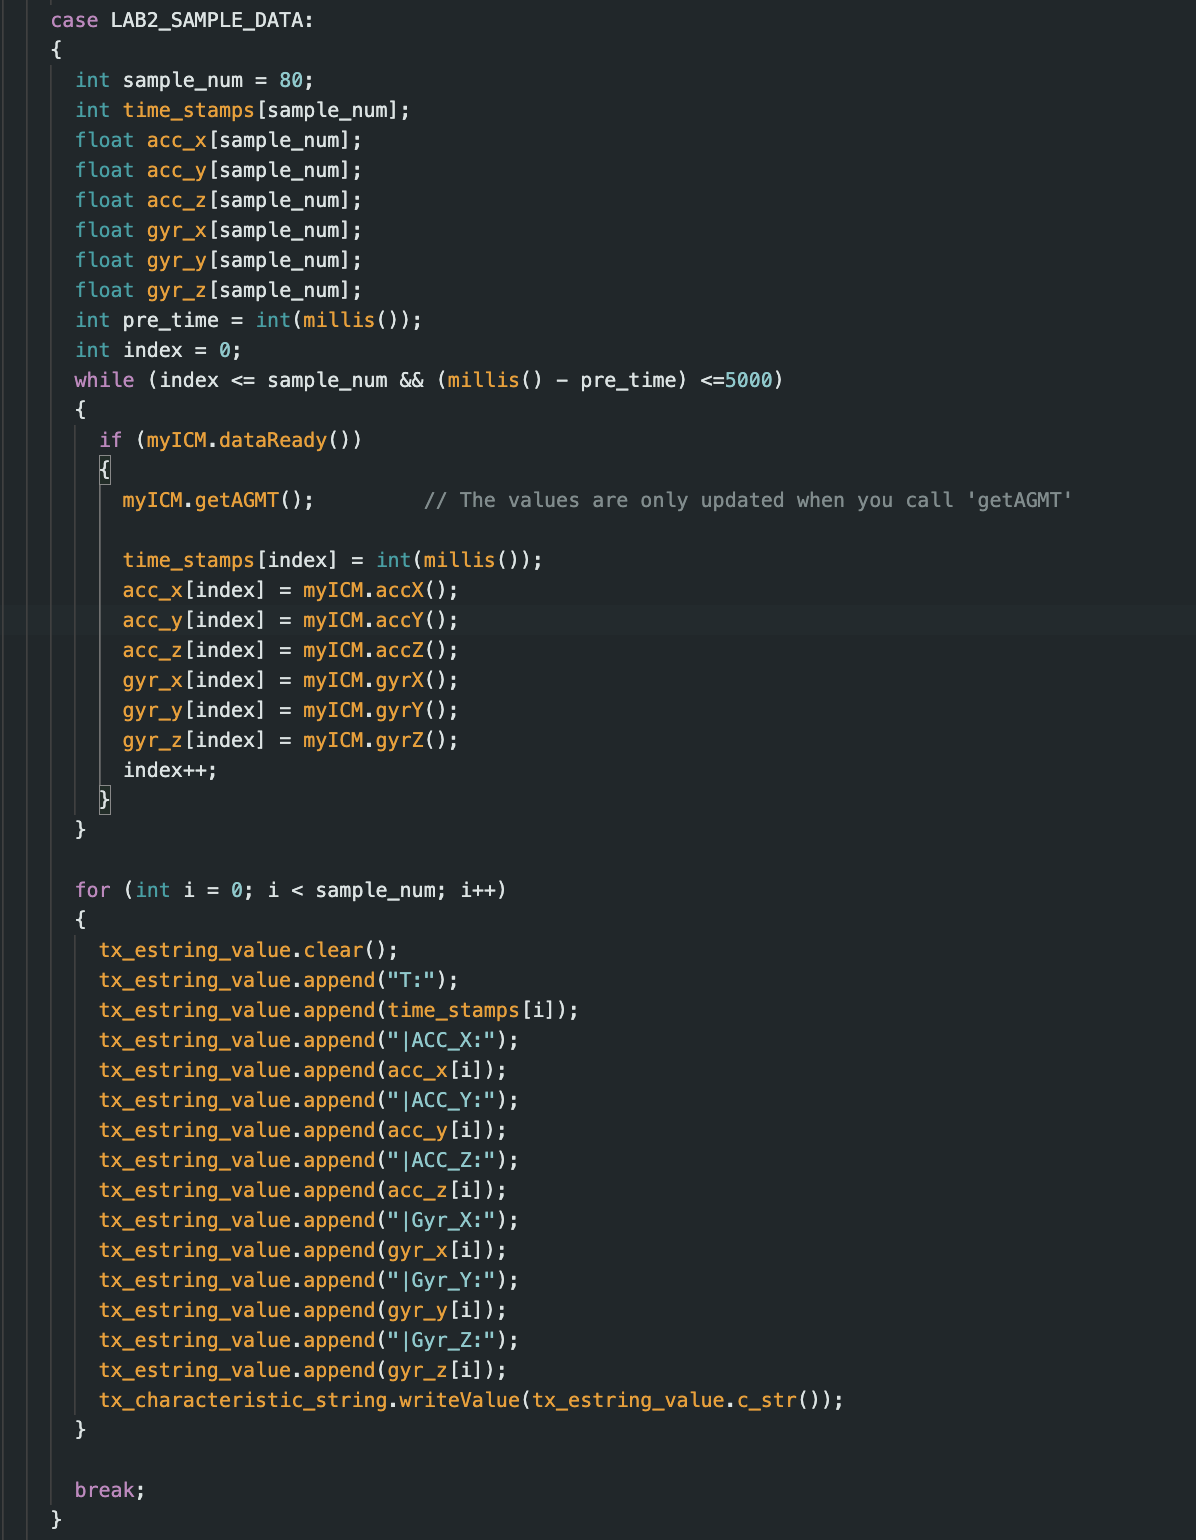Click 'gyr_z[index] = myICM.gyrZ();' line
Screen dimensions: 1196x1540
[291, 740]
